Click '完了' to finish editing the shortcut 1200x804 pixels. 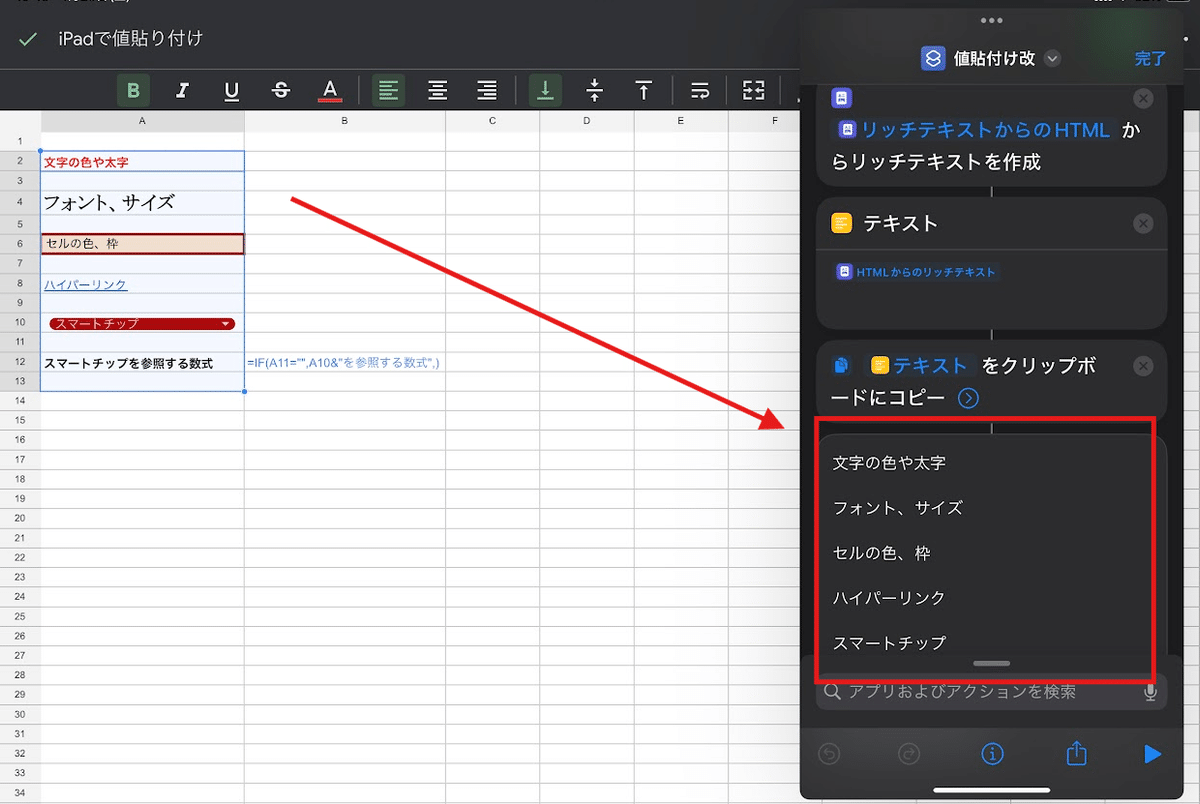1150,59
